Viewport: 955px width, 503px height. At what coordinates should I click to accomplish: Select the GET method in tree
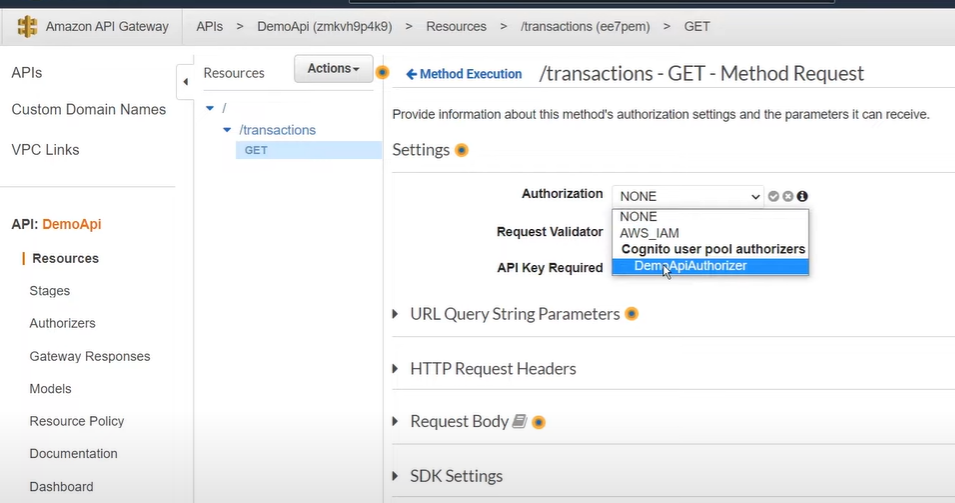coord(308,150)
